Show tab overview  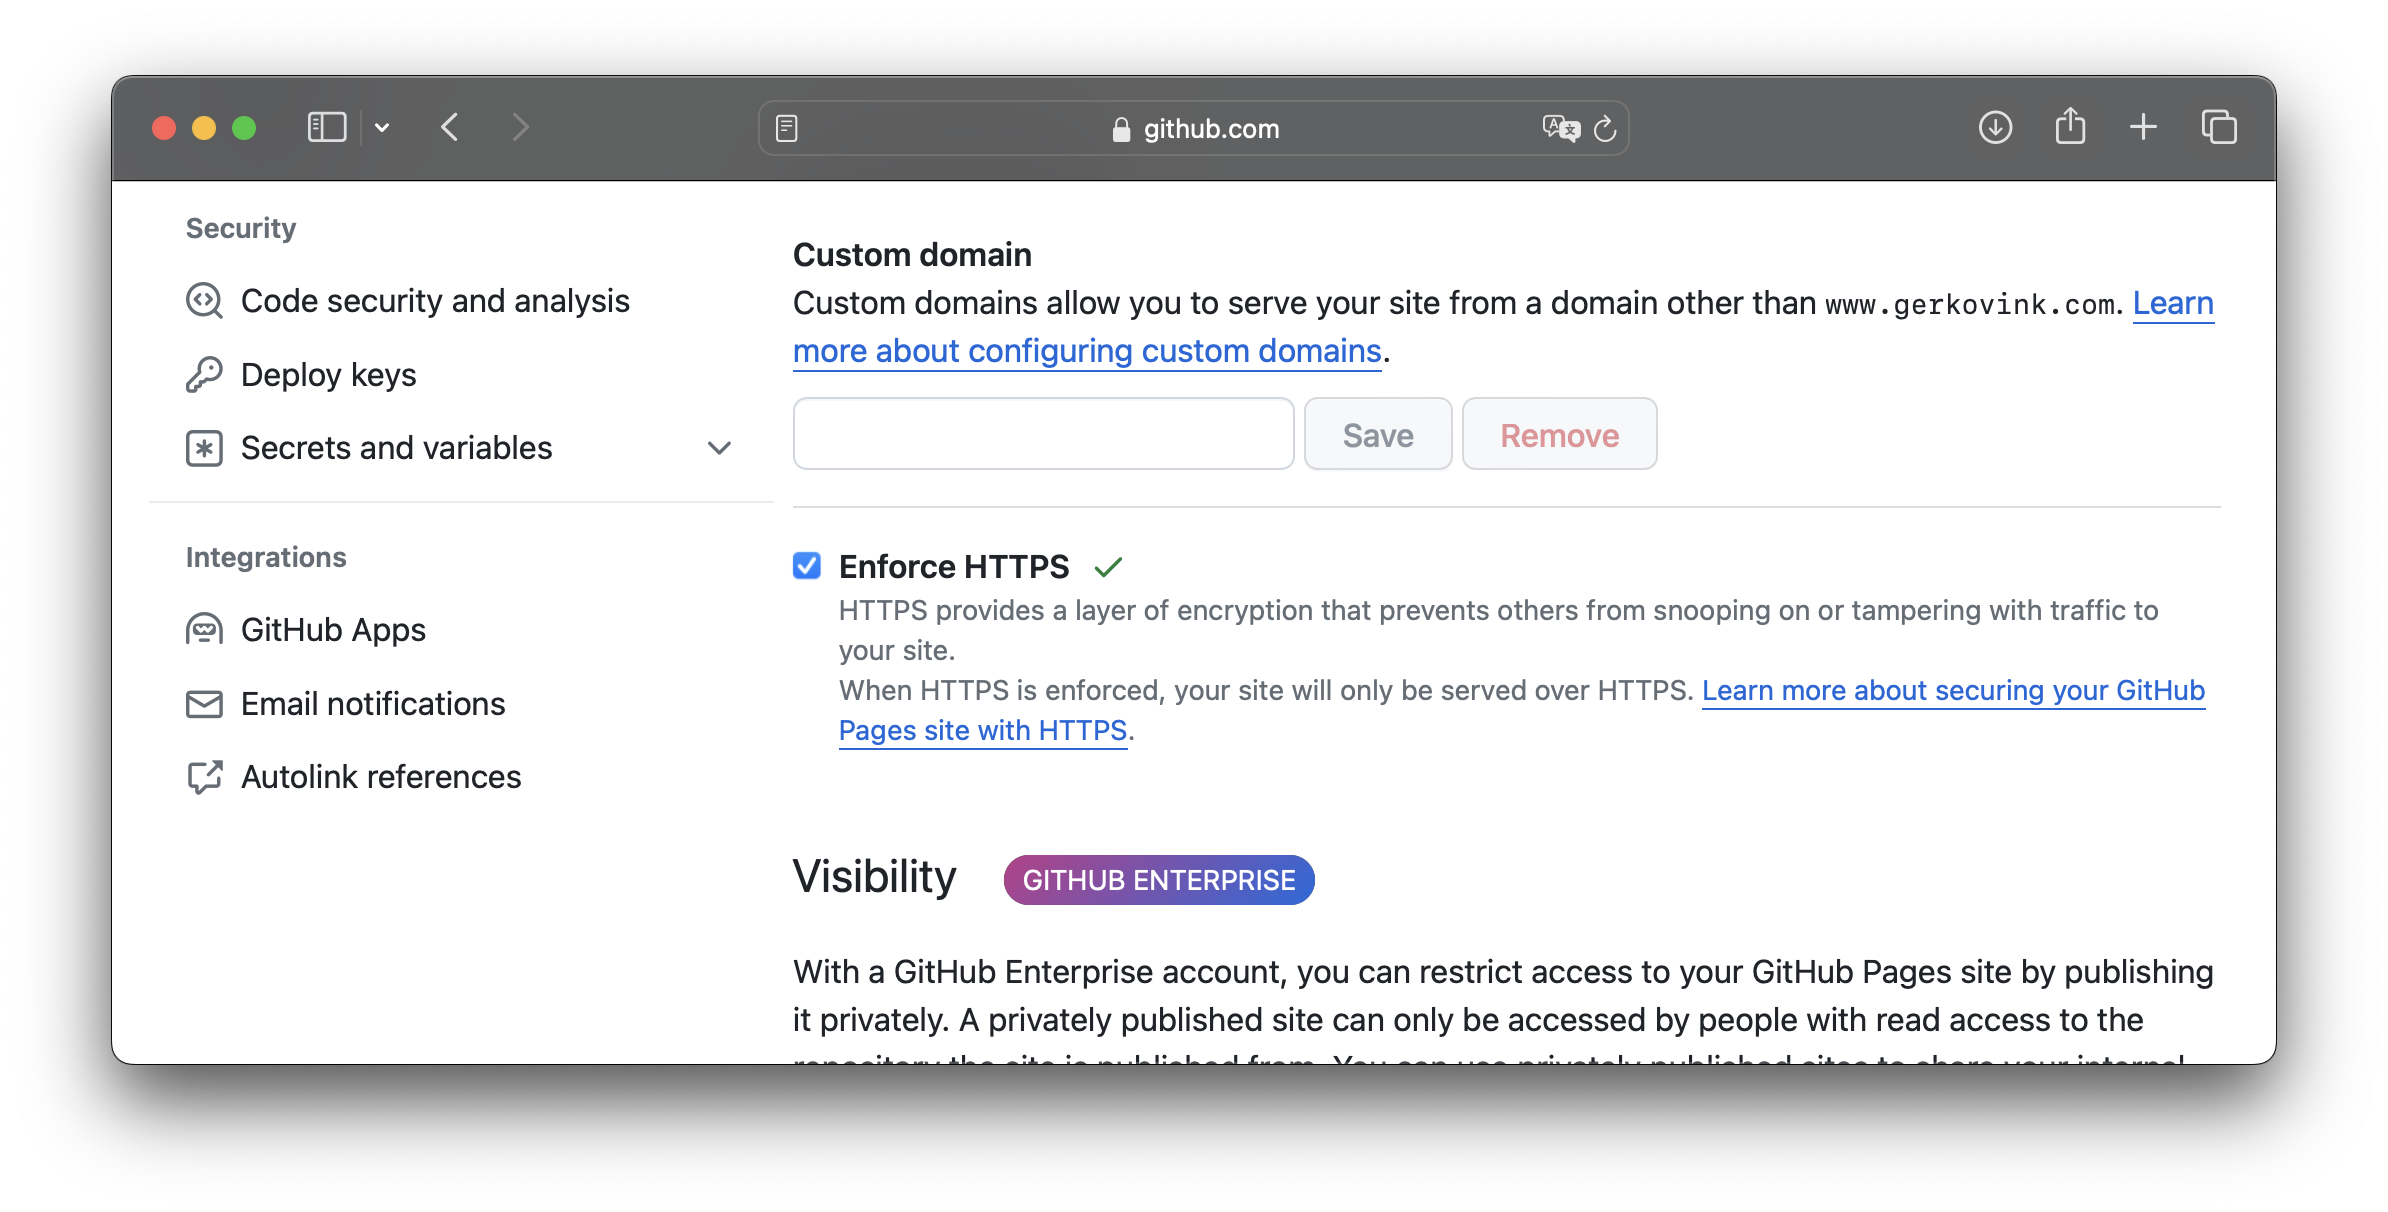[x=2219, y=128]
